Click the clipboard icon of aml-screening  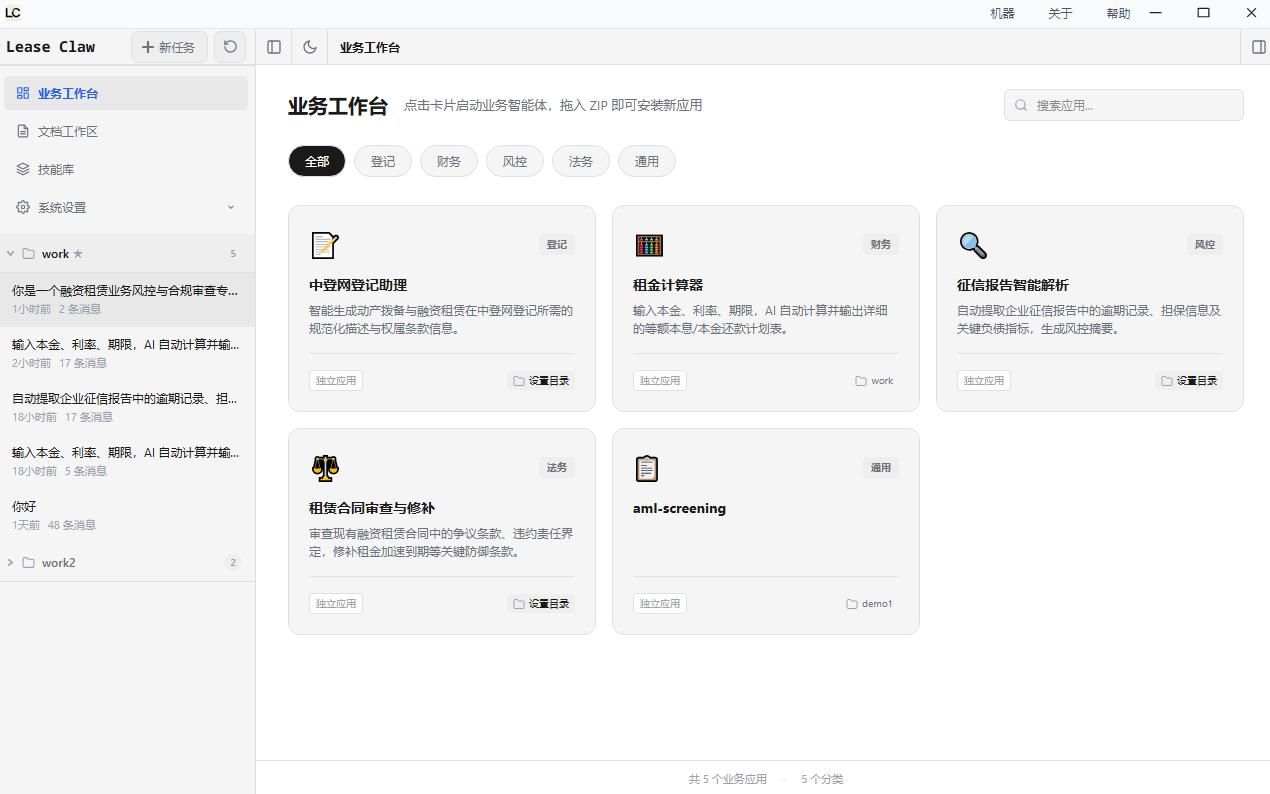coord(648,468)
